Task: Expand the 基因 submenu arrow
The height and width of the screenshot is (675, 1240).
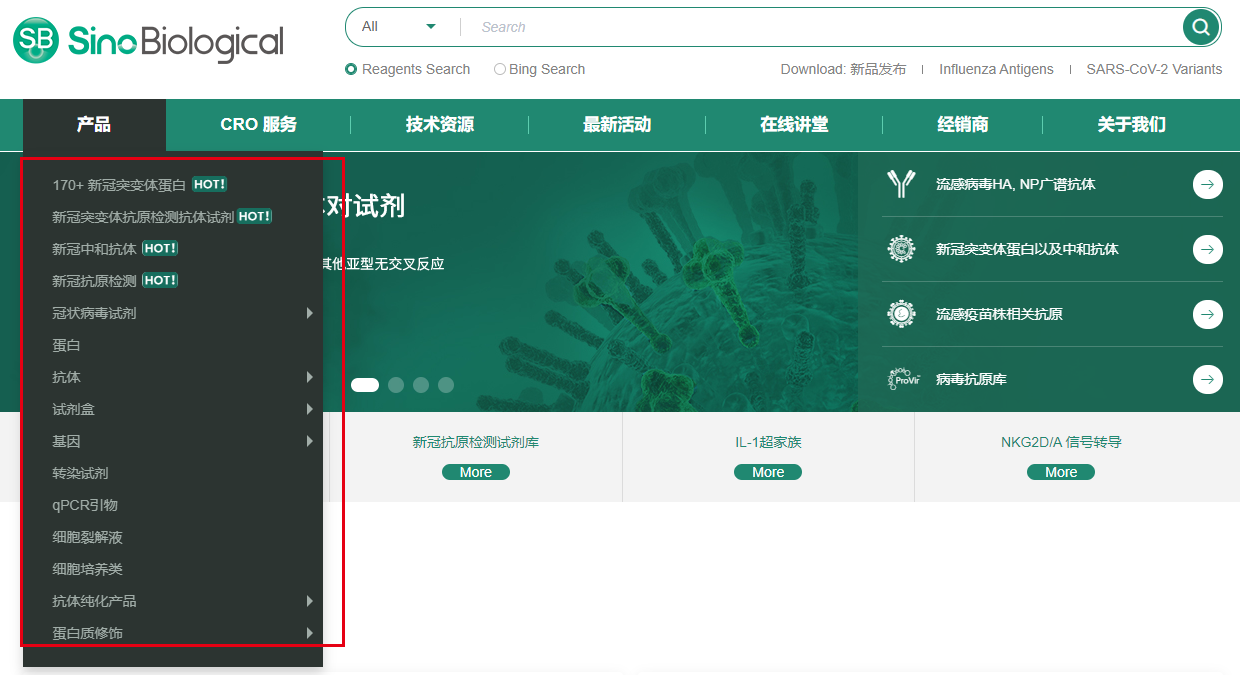Action: point(310,441)
